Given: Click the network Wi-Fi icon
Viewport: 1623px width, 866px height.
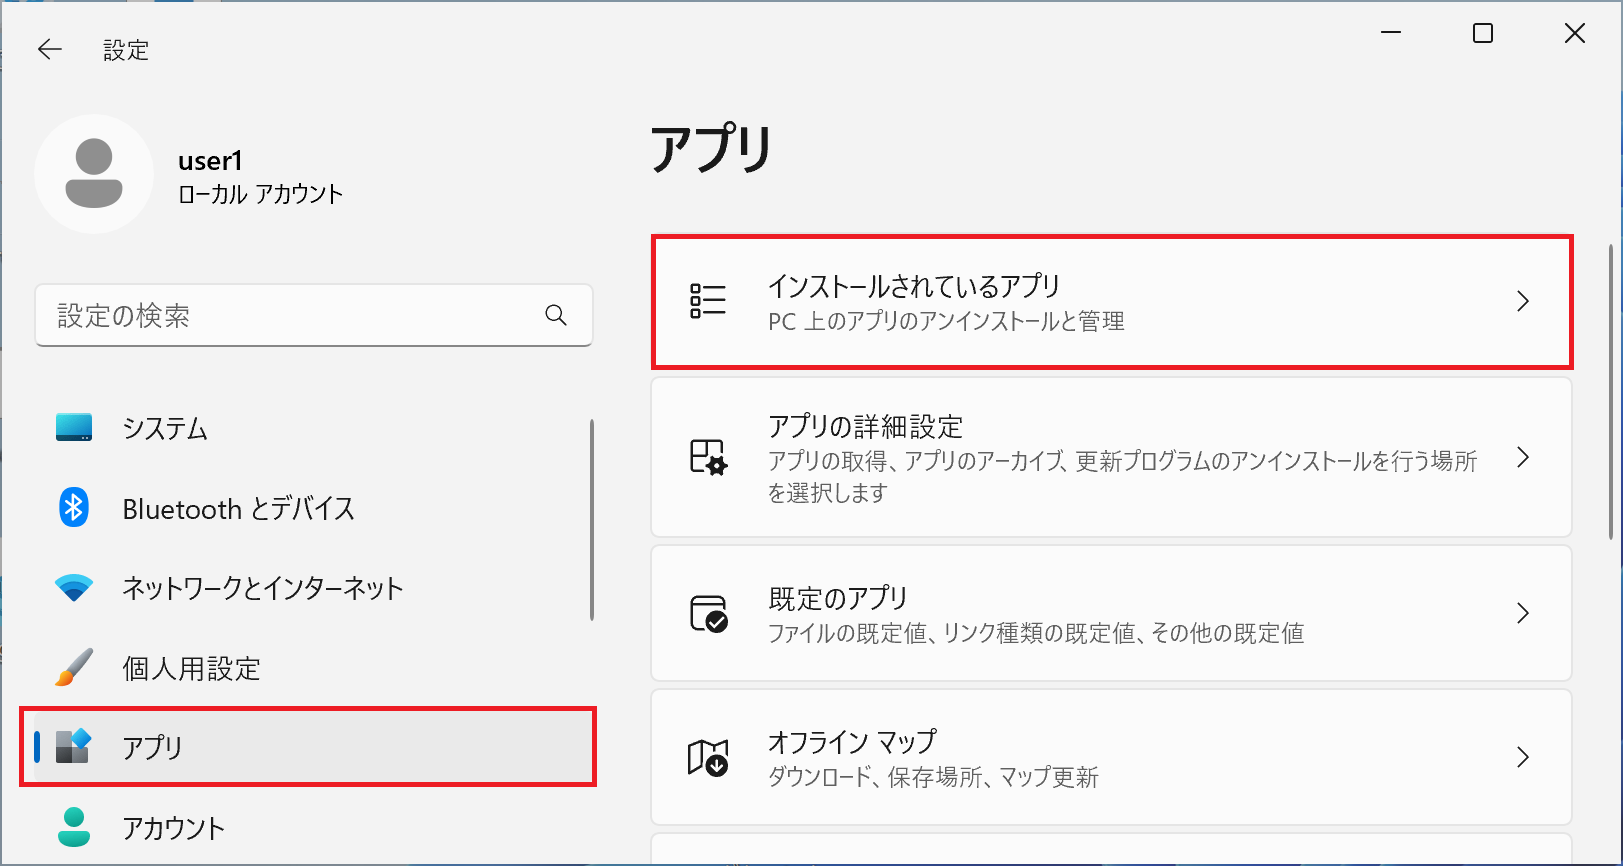Looking at the screenshot, I should [74, 588].
